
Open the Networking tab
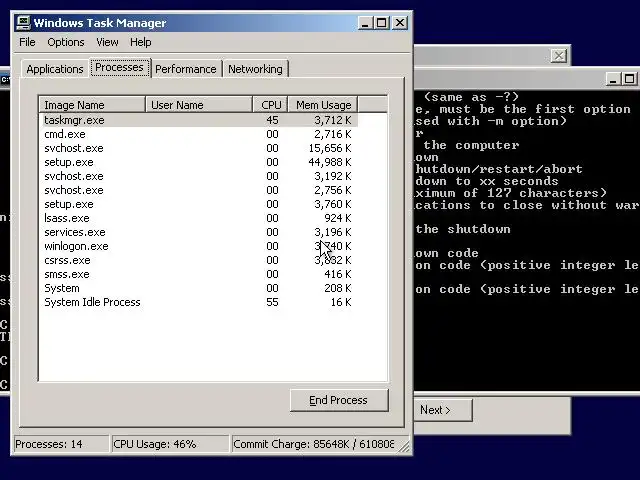[x=255, y=69]
